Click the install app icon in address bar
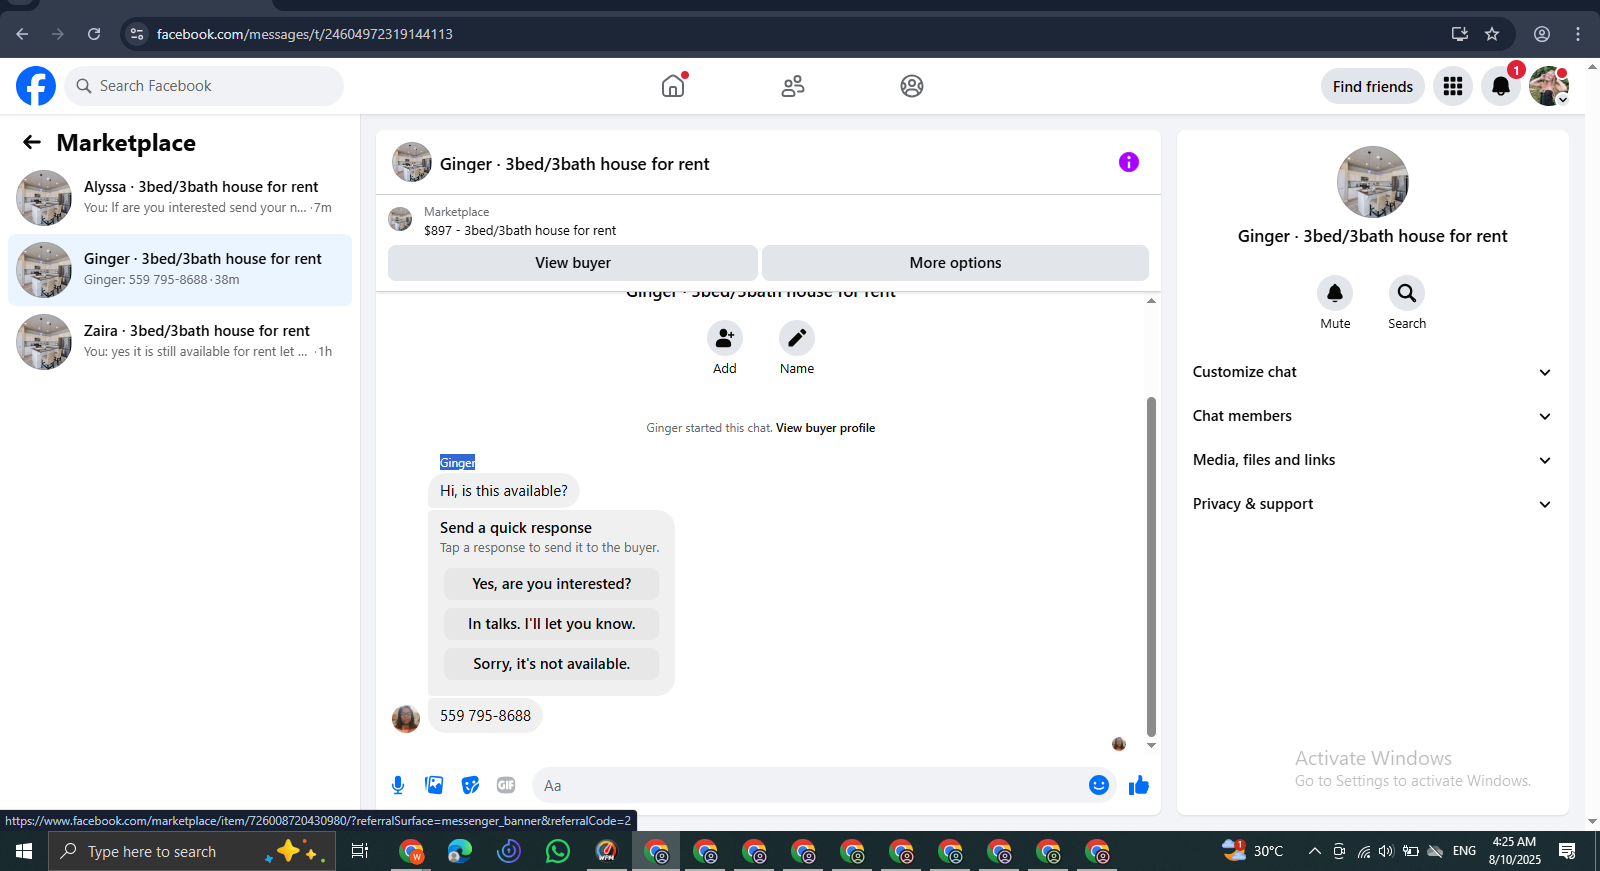The width and height of the screenshot is (1600, 871). pyautogui.click(x=1460, y=34)
